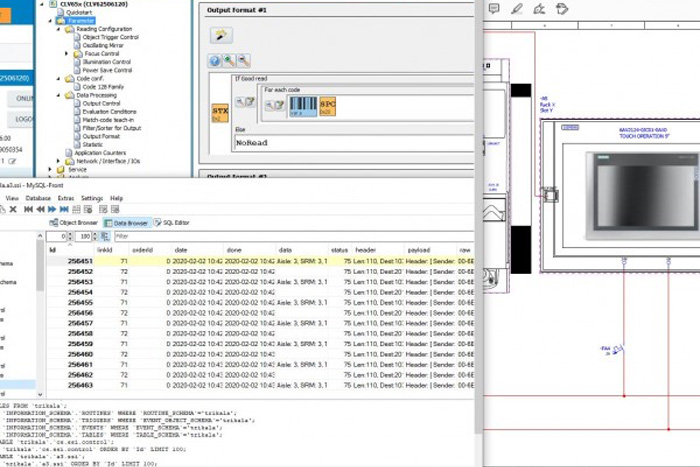Click the comment bubble icon in PDF toolbar
This screenshot has width=700, height=467.
pyautogui.click(x=494, y=8)
